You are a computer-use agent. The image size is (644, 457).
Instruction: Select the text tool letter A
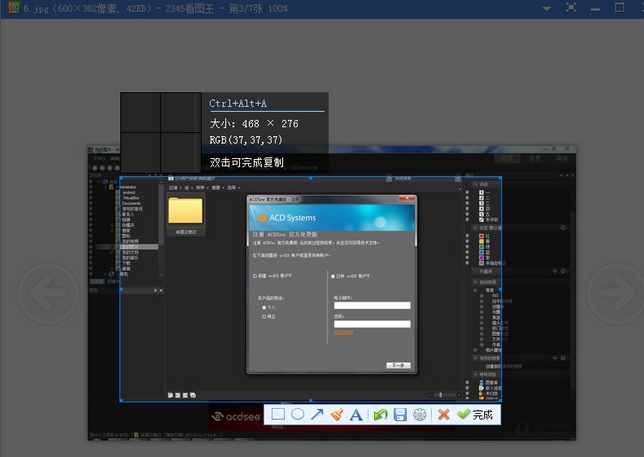click(355, 415)
